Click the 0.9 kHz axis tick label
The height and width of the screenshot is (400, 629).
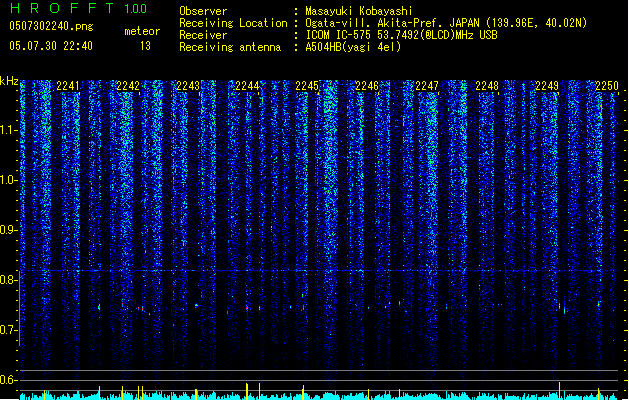pyautogui.click(x=9, y=230)
